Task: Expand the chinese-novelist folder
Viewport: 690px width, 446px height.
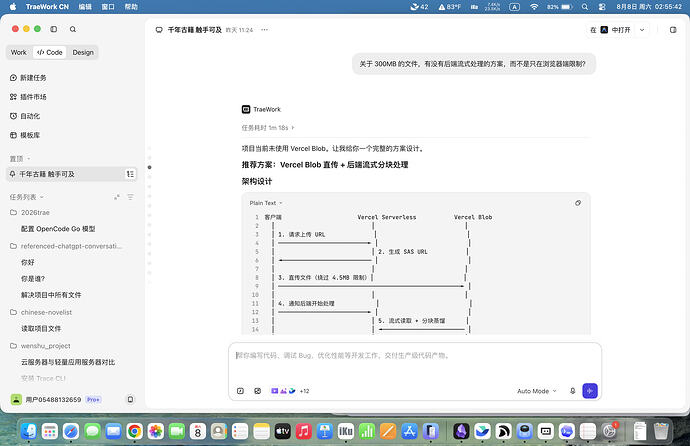Action: click(x=41, y=312)
